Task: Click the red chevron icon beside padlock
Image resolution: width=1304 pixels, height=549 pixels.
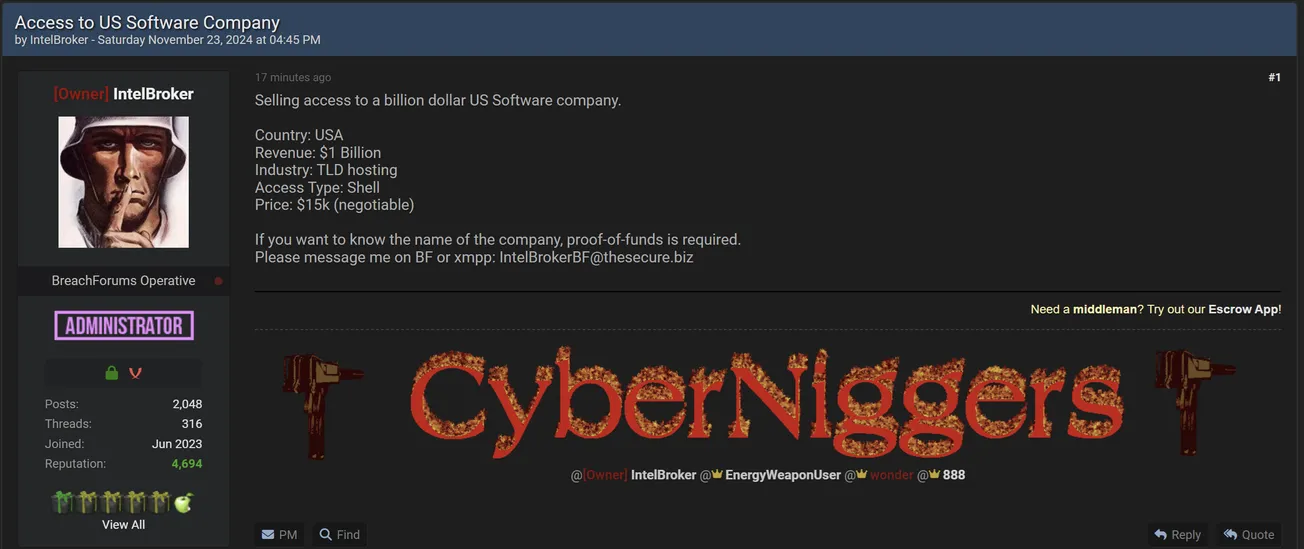Action: click(135, 373)
